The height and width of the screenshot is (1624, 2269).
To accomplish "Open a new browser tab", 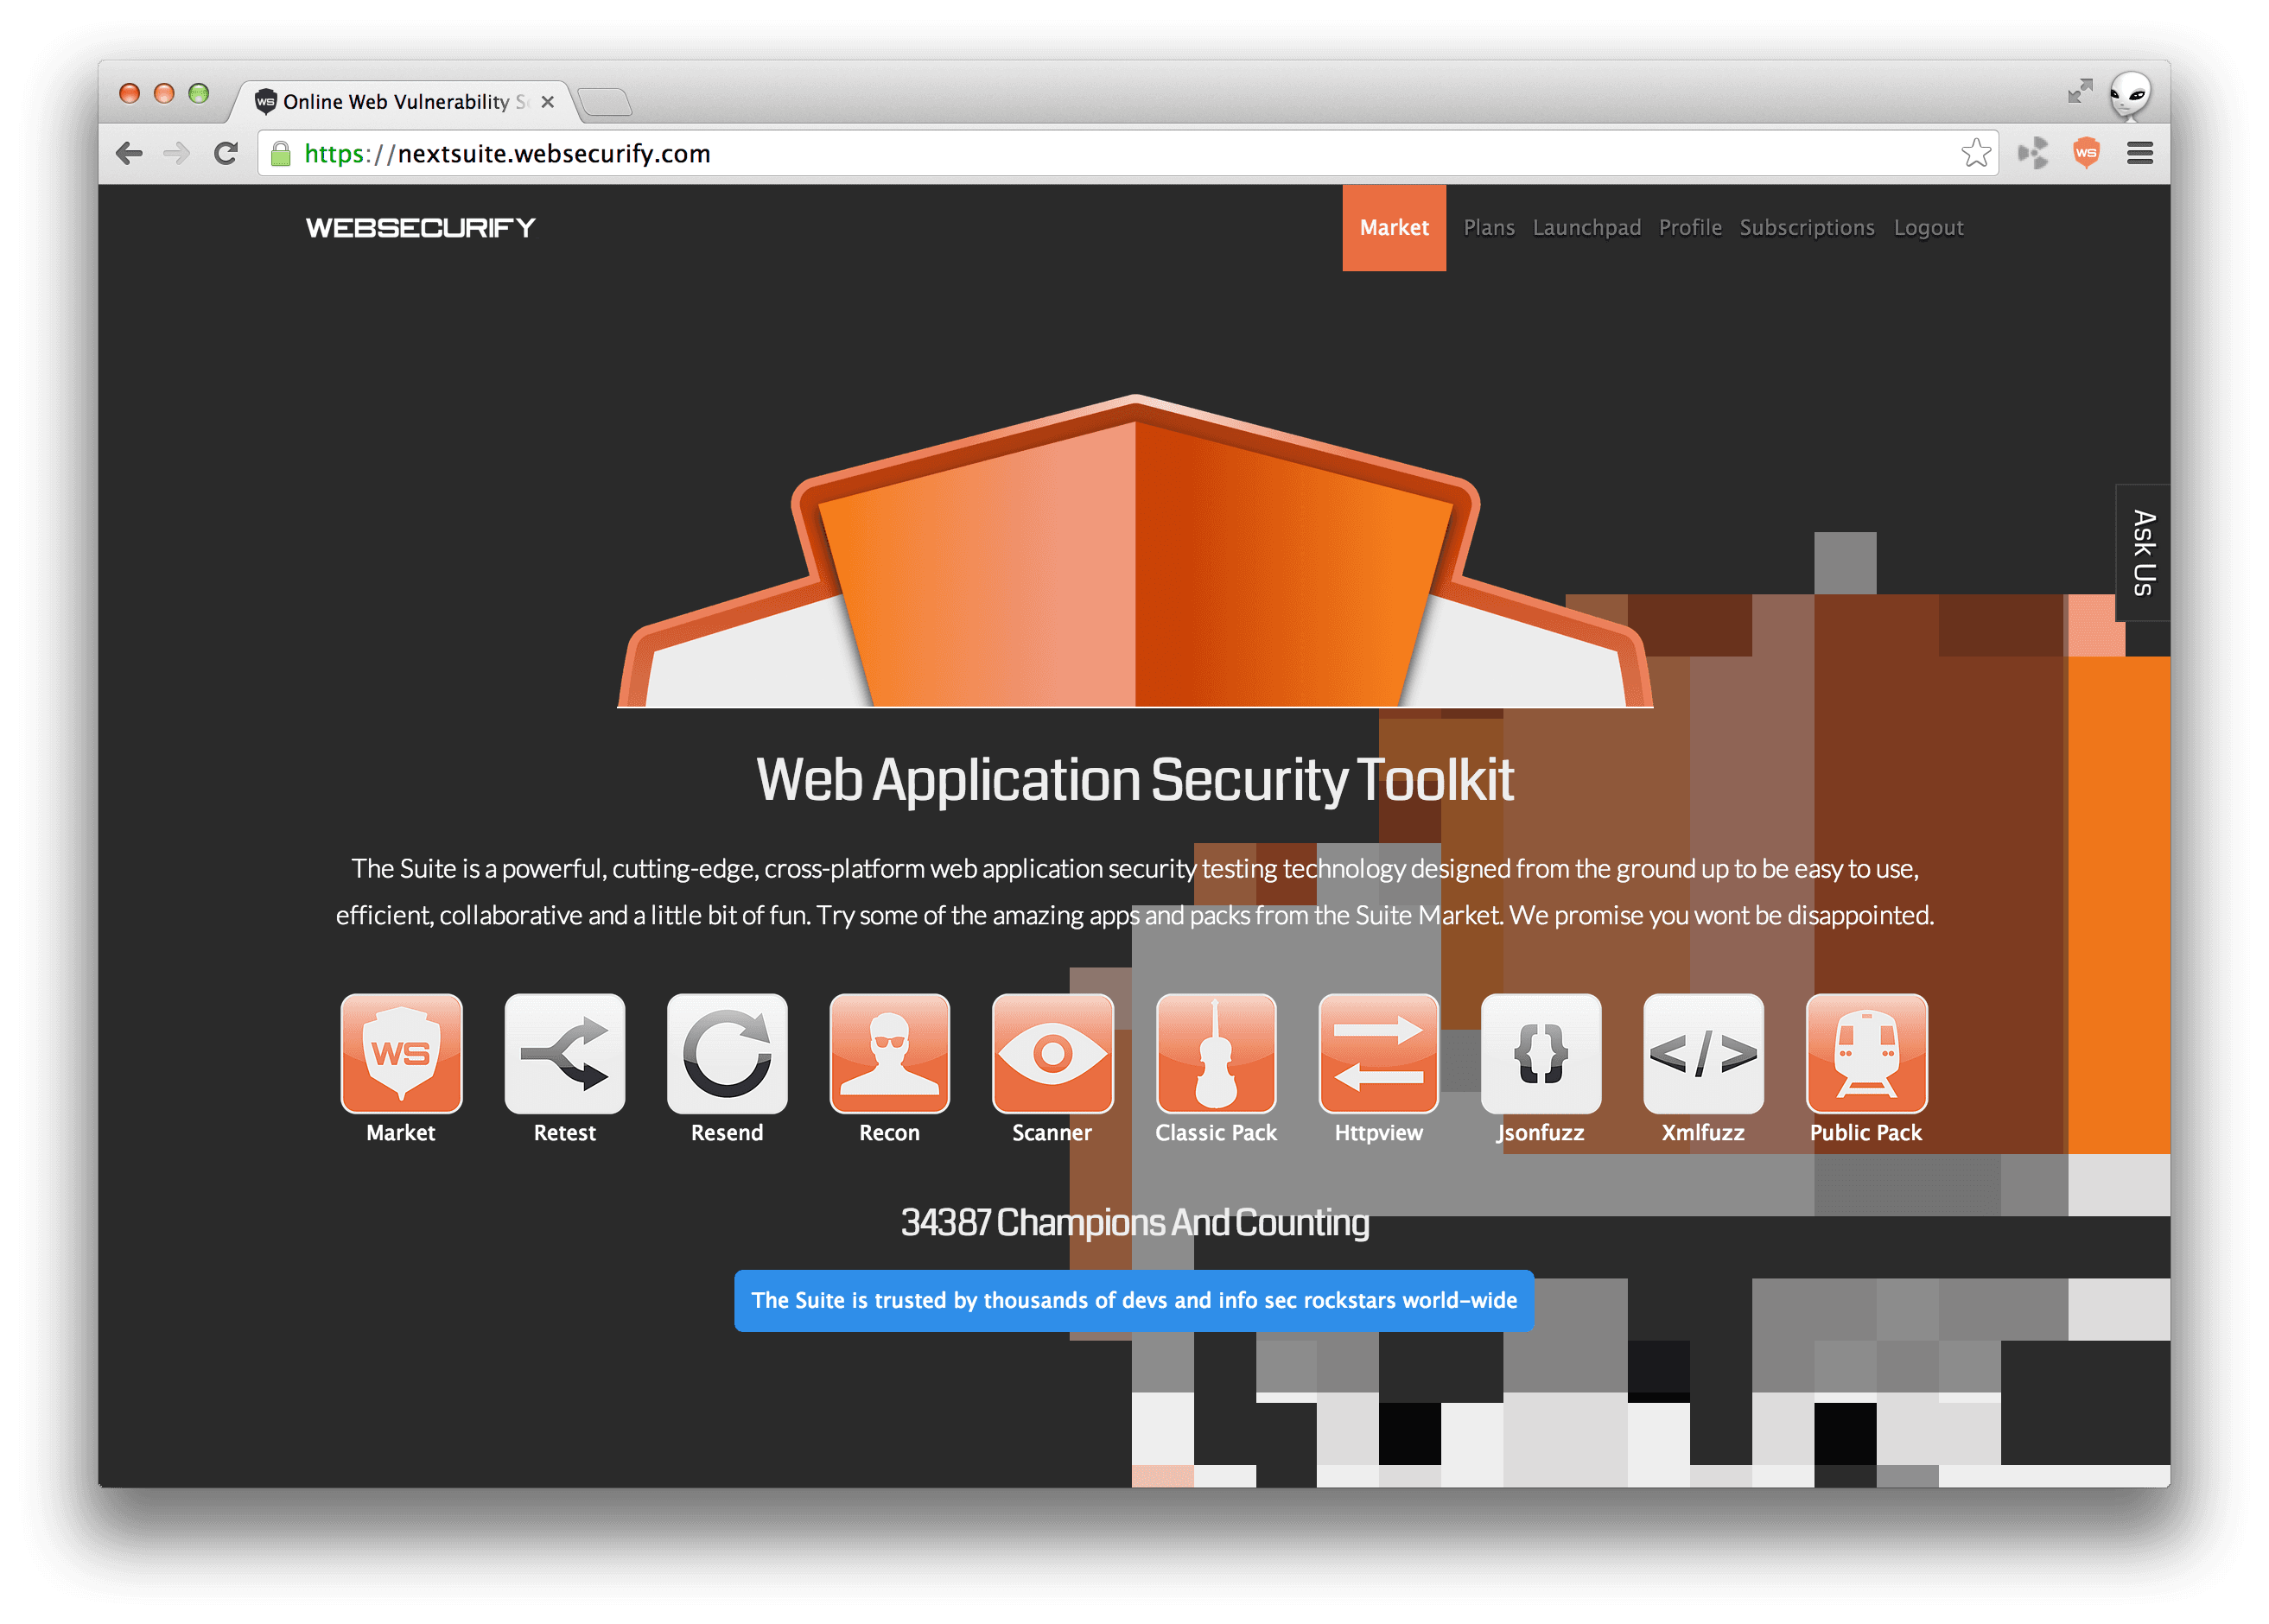I will (604, 102).
